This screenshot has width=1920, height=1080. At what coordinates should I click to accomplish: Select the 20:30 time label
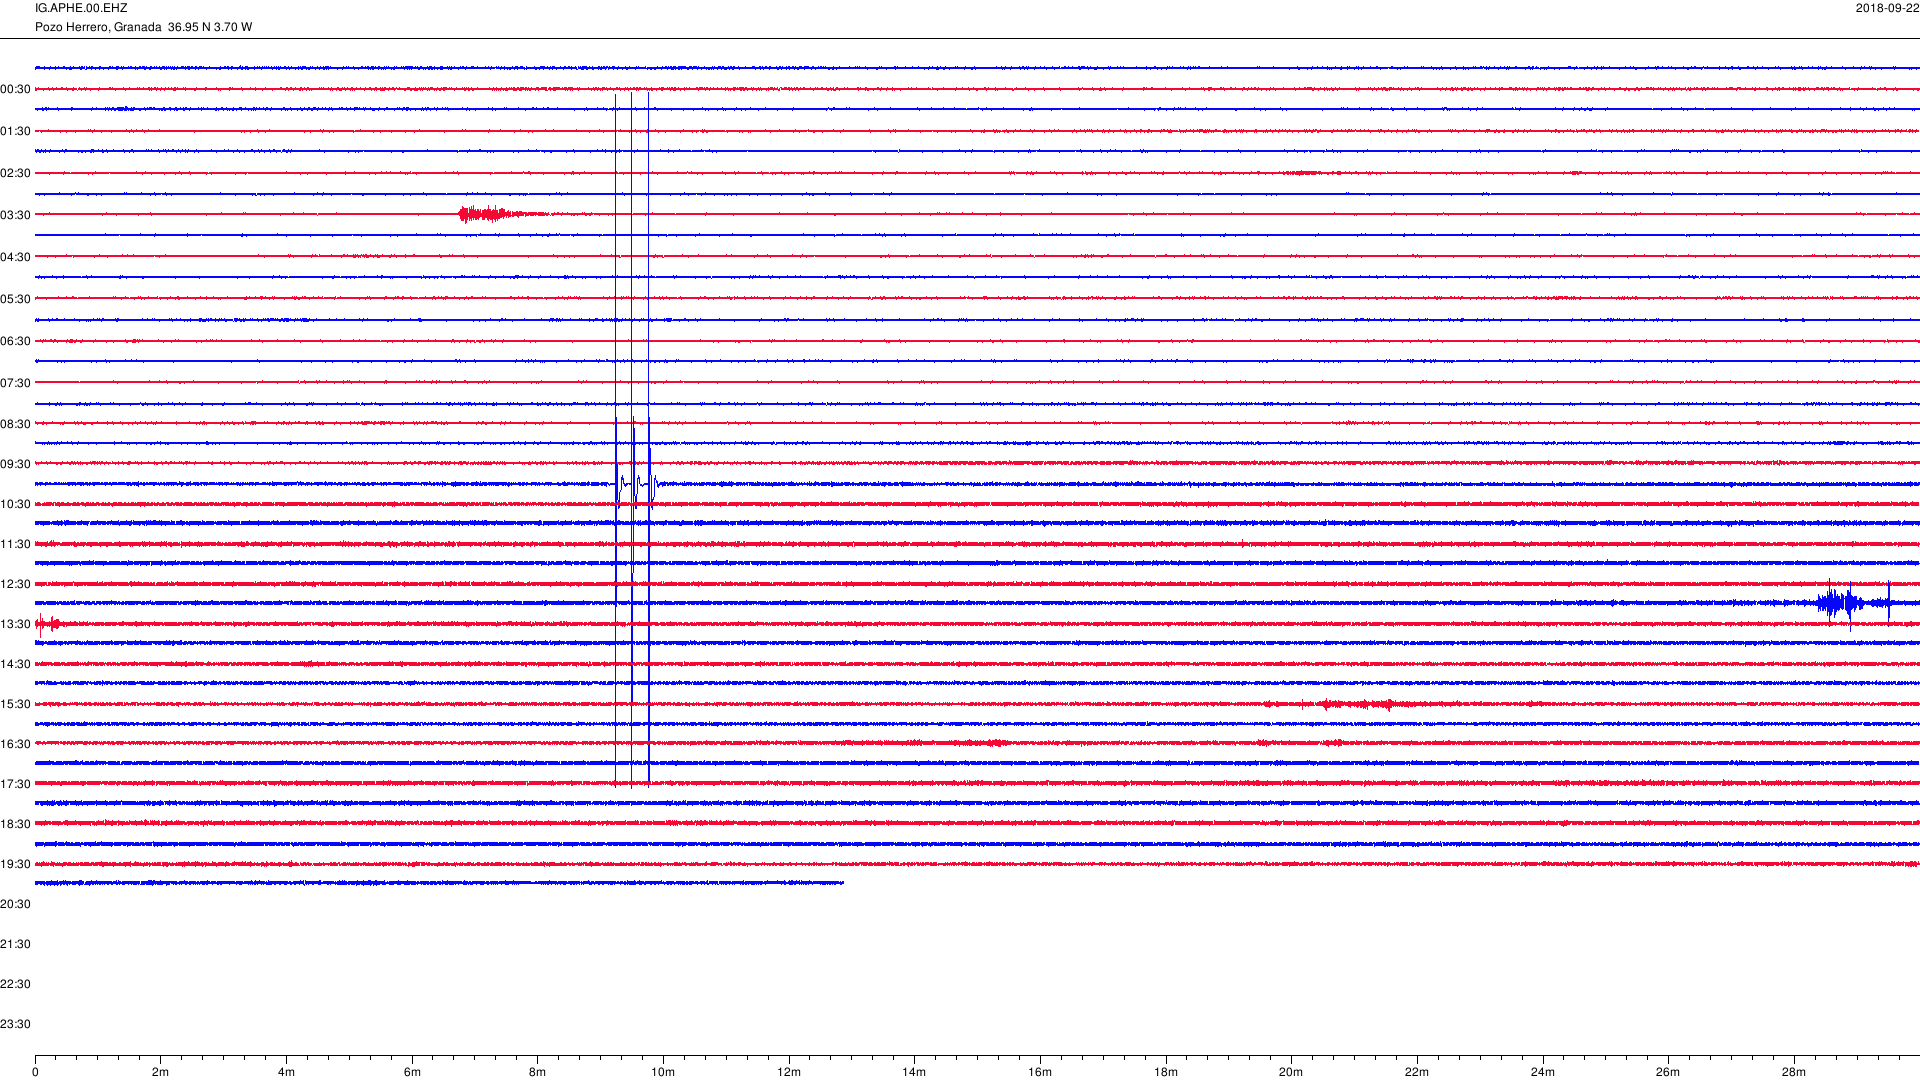pyautogui.click(x=15, y=905)
